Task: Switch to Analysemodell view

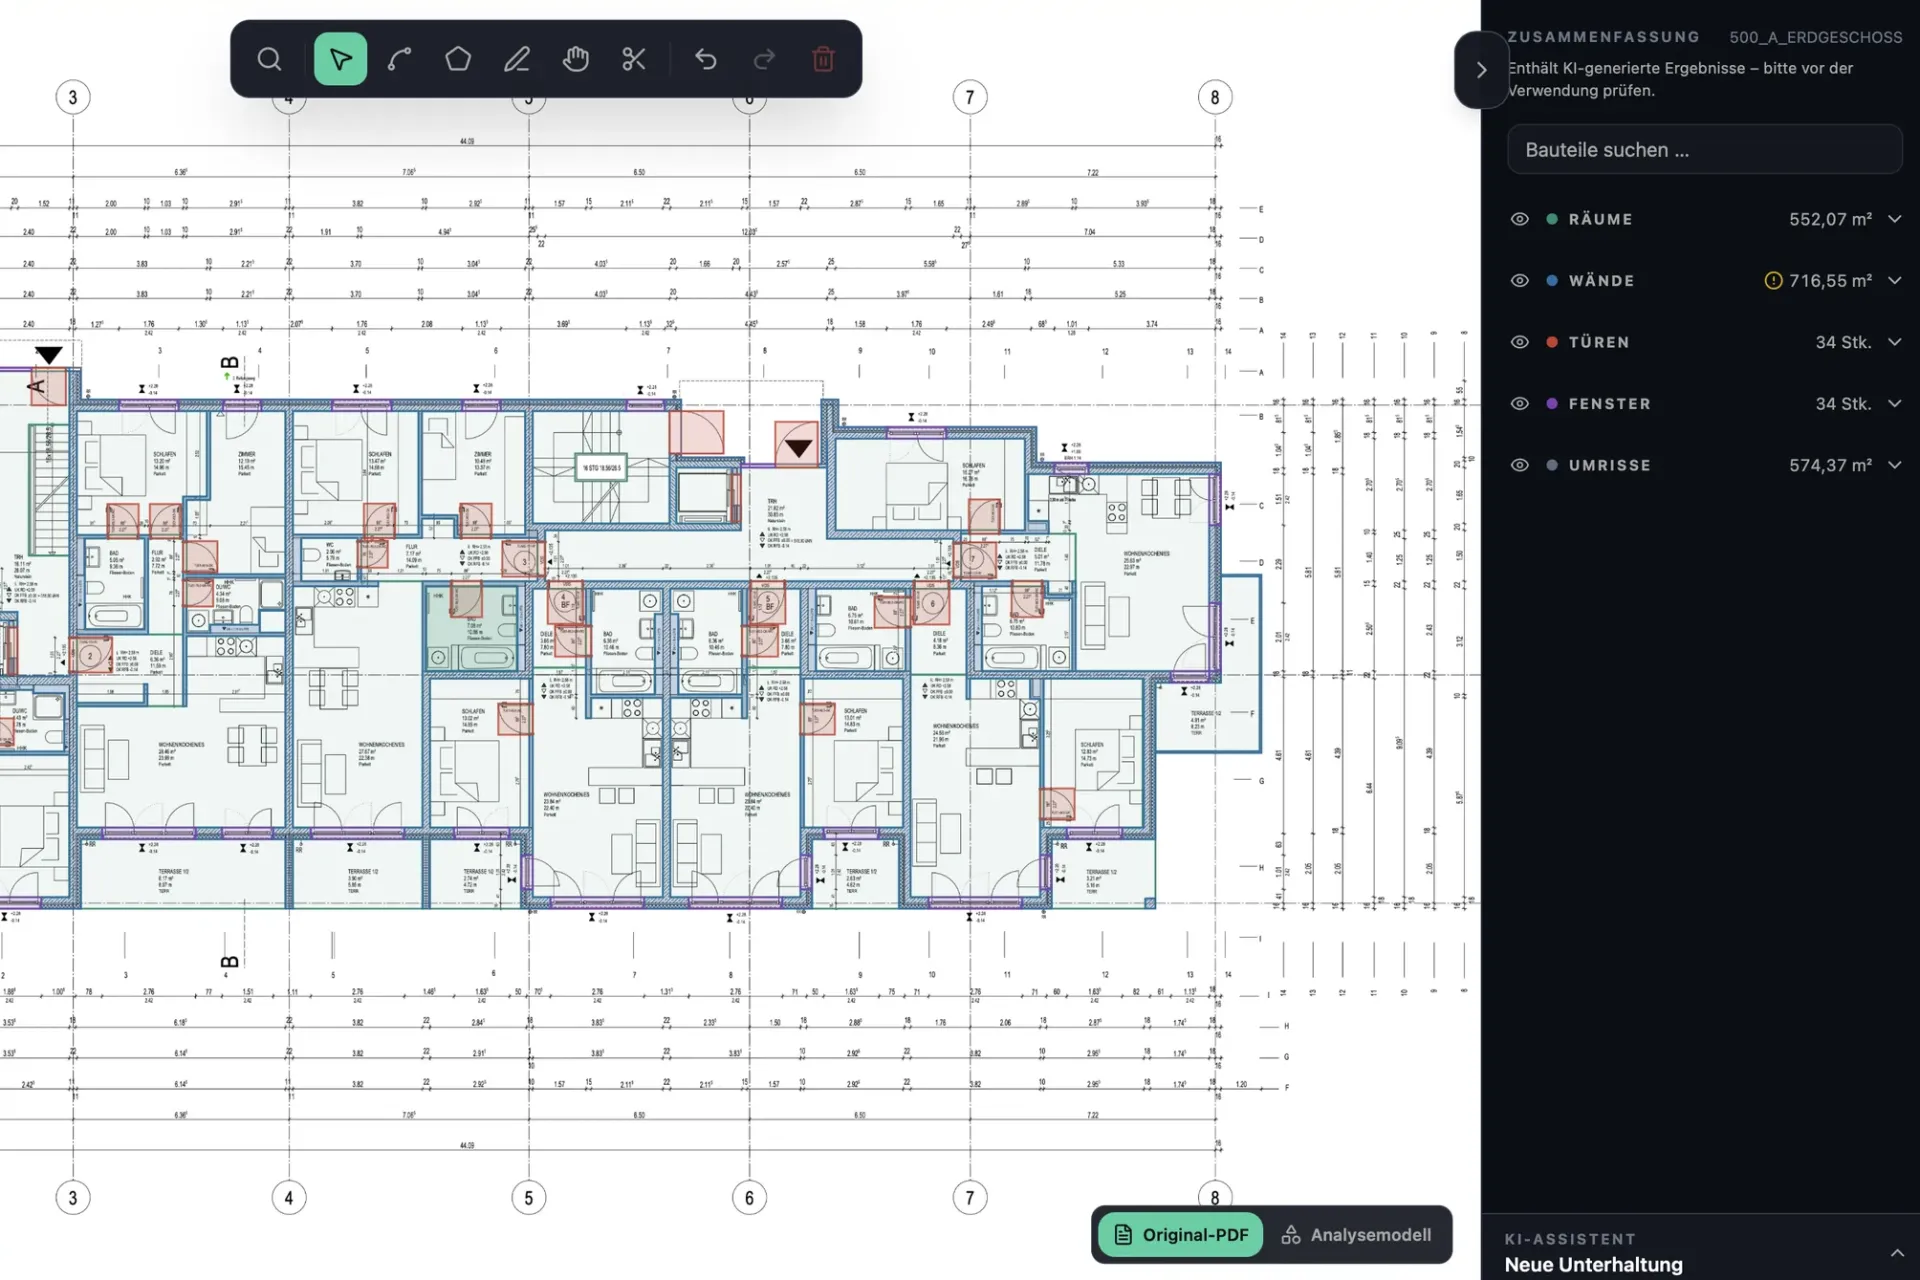Action: click(x=1356, y=1235)
